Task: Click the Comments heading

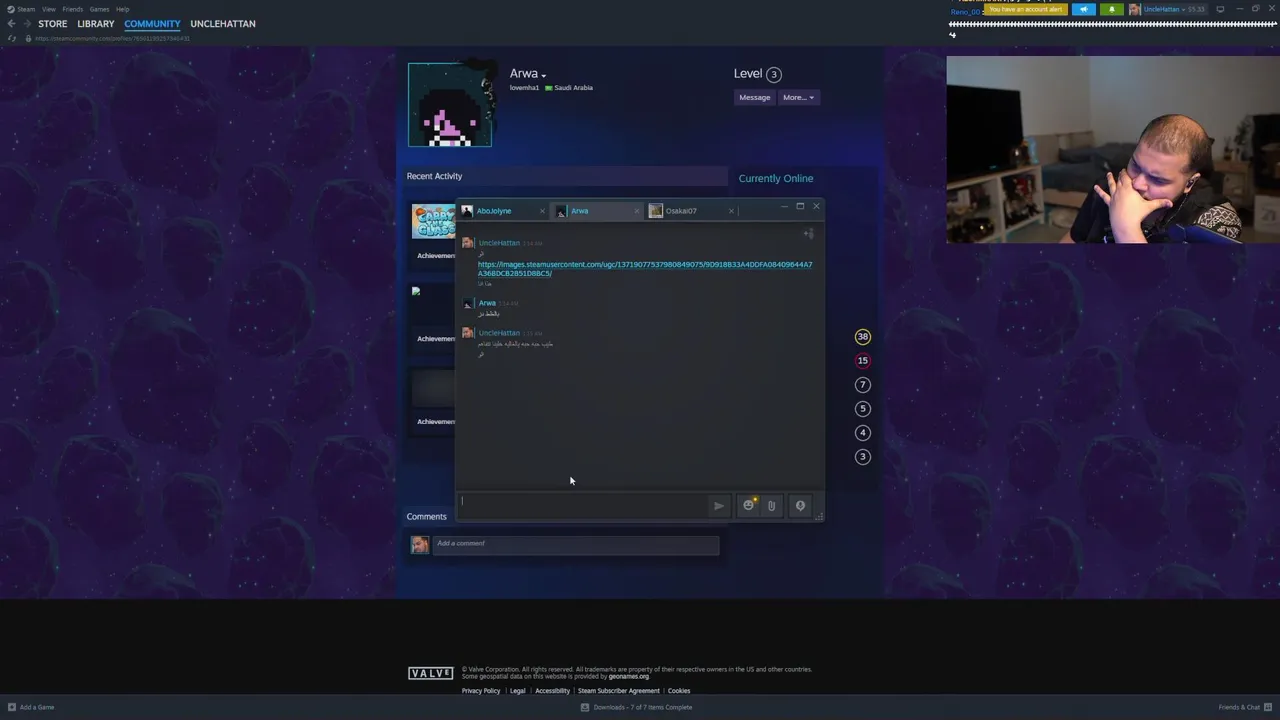Action: pyautogui.click(x=427, y=517)
